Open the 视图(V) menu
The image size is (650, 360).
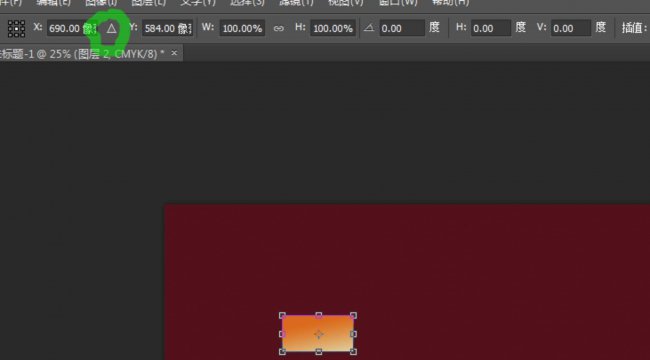pos(345,2)
